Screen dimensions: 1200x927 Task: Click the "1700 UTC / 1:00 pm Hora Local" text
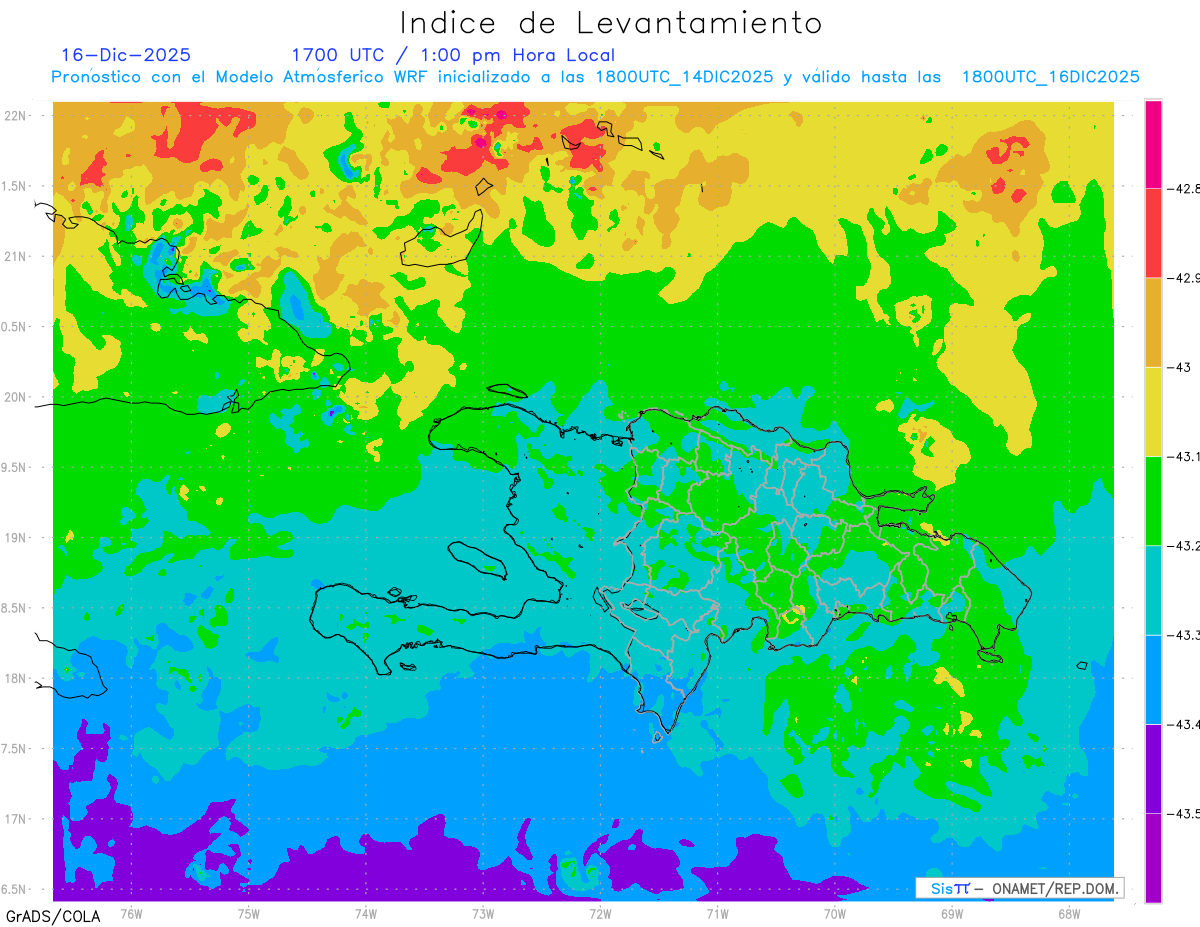[x=453, y=55]
